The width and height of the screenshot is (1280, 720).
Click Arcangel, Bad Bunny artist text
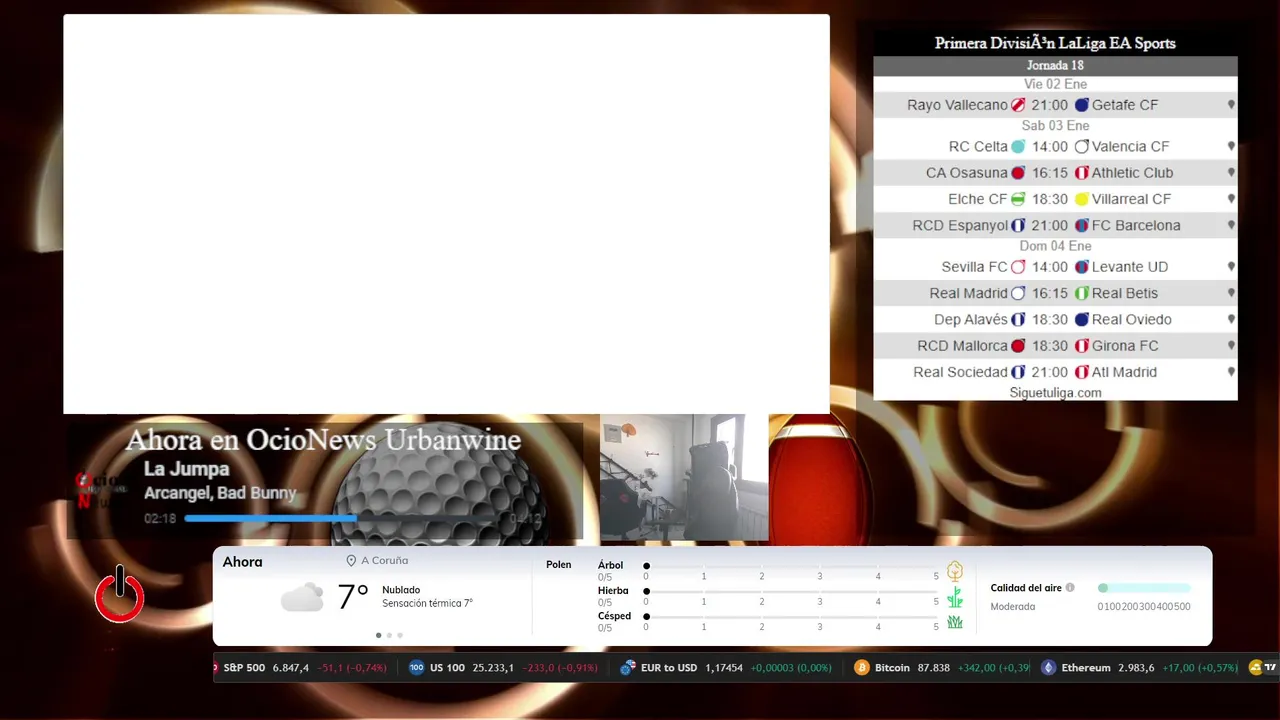coord(220,493)
